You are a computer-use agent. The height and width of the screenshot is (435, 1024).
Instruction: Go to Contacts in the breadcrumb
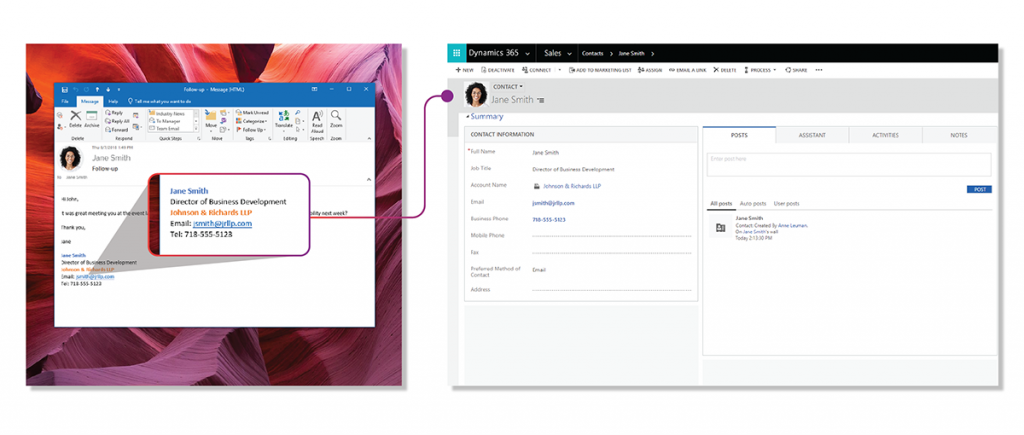(x=592, y=54)
